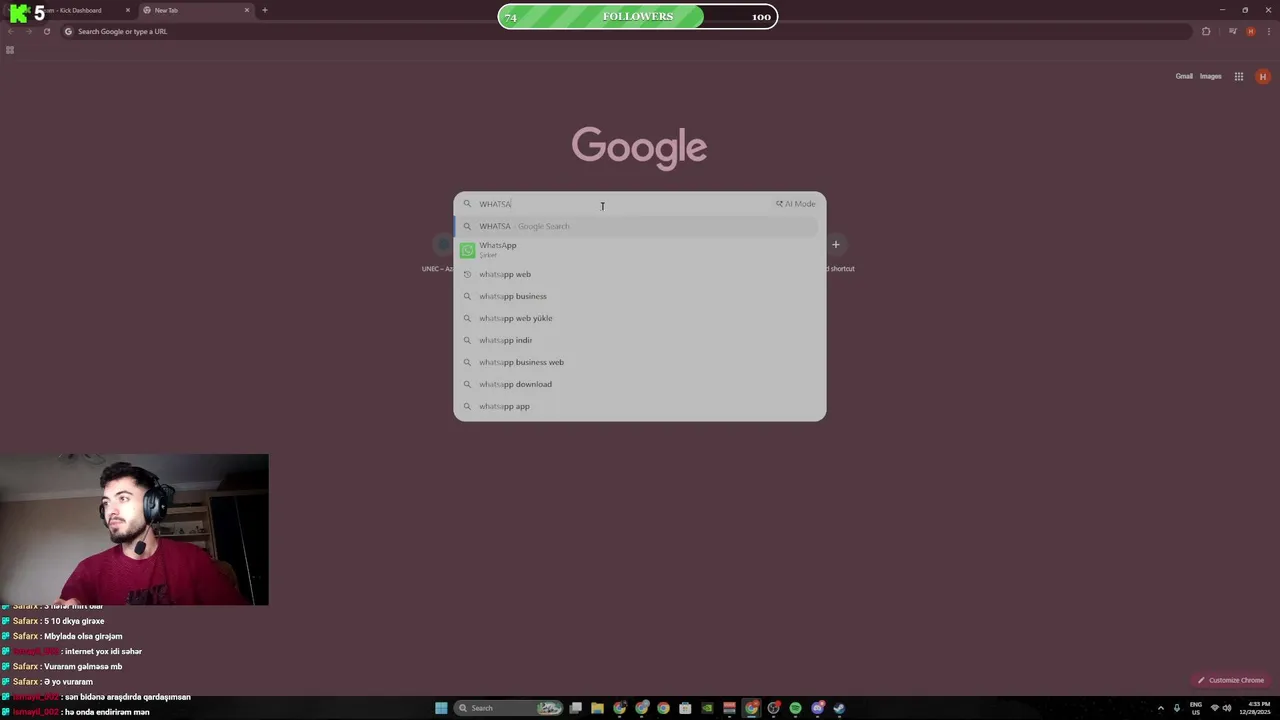
Task: Open the UNEC shortcut tile
Action: click(440, 252)
